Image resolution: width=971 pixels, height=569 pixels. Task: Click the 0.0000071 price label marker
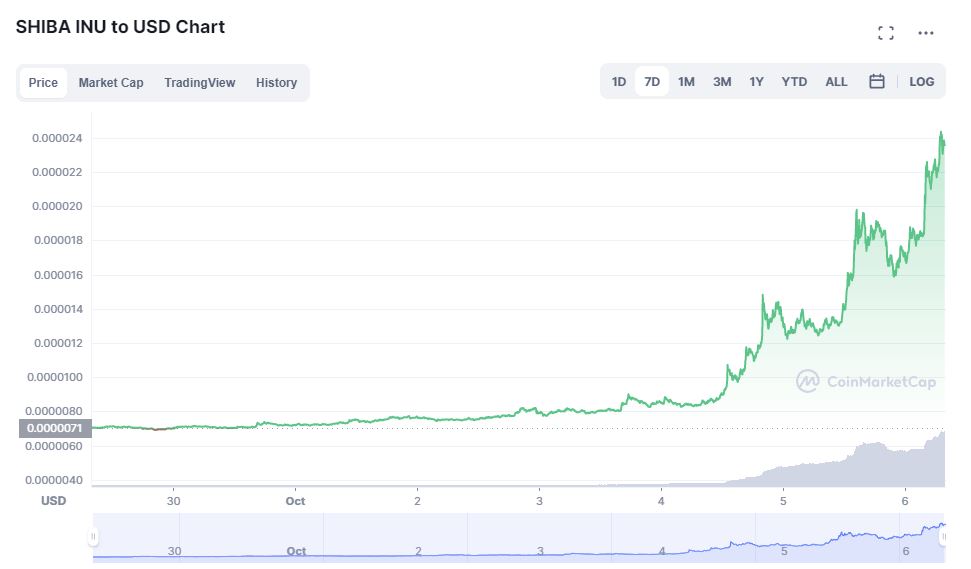pyautogui.click(x=55, y=428)
